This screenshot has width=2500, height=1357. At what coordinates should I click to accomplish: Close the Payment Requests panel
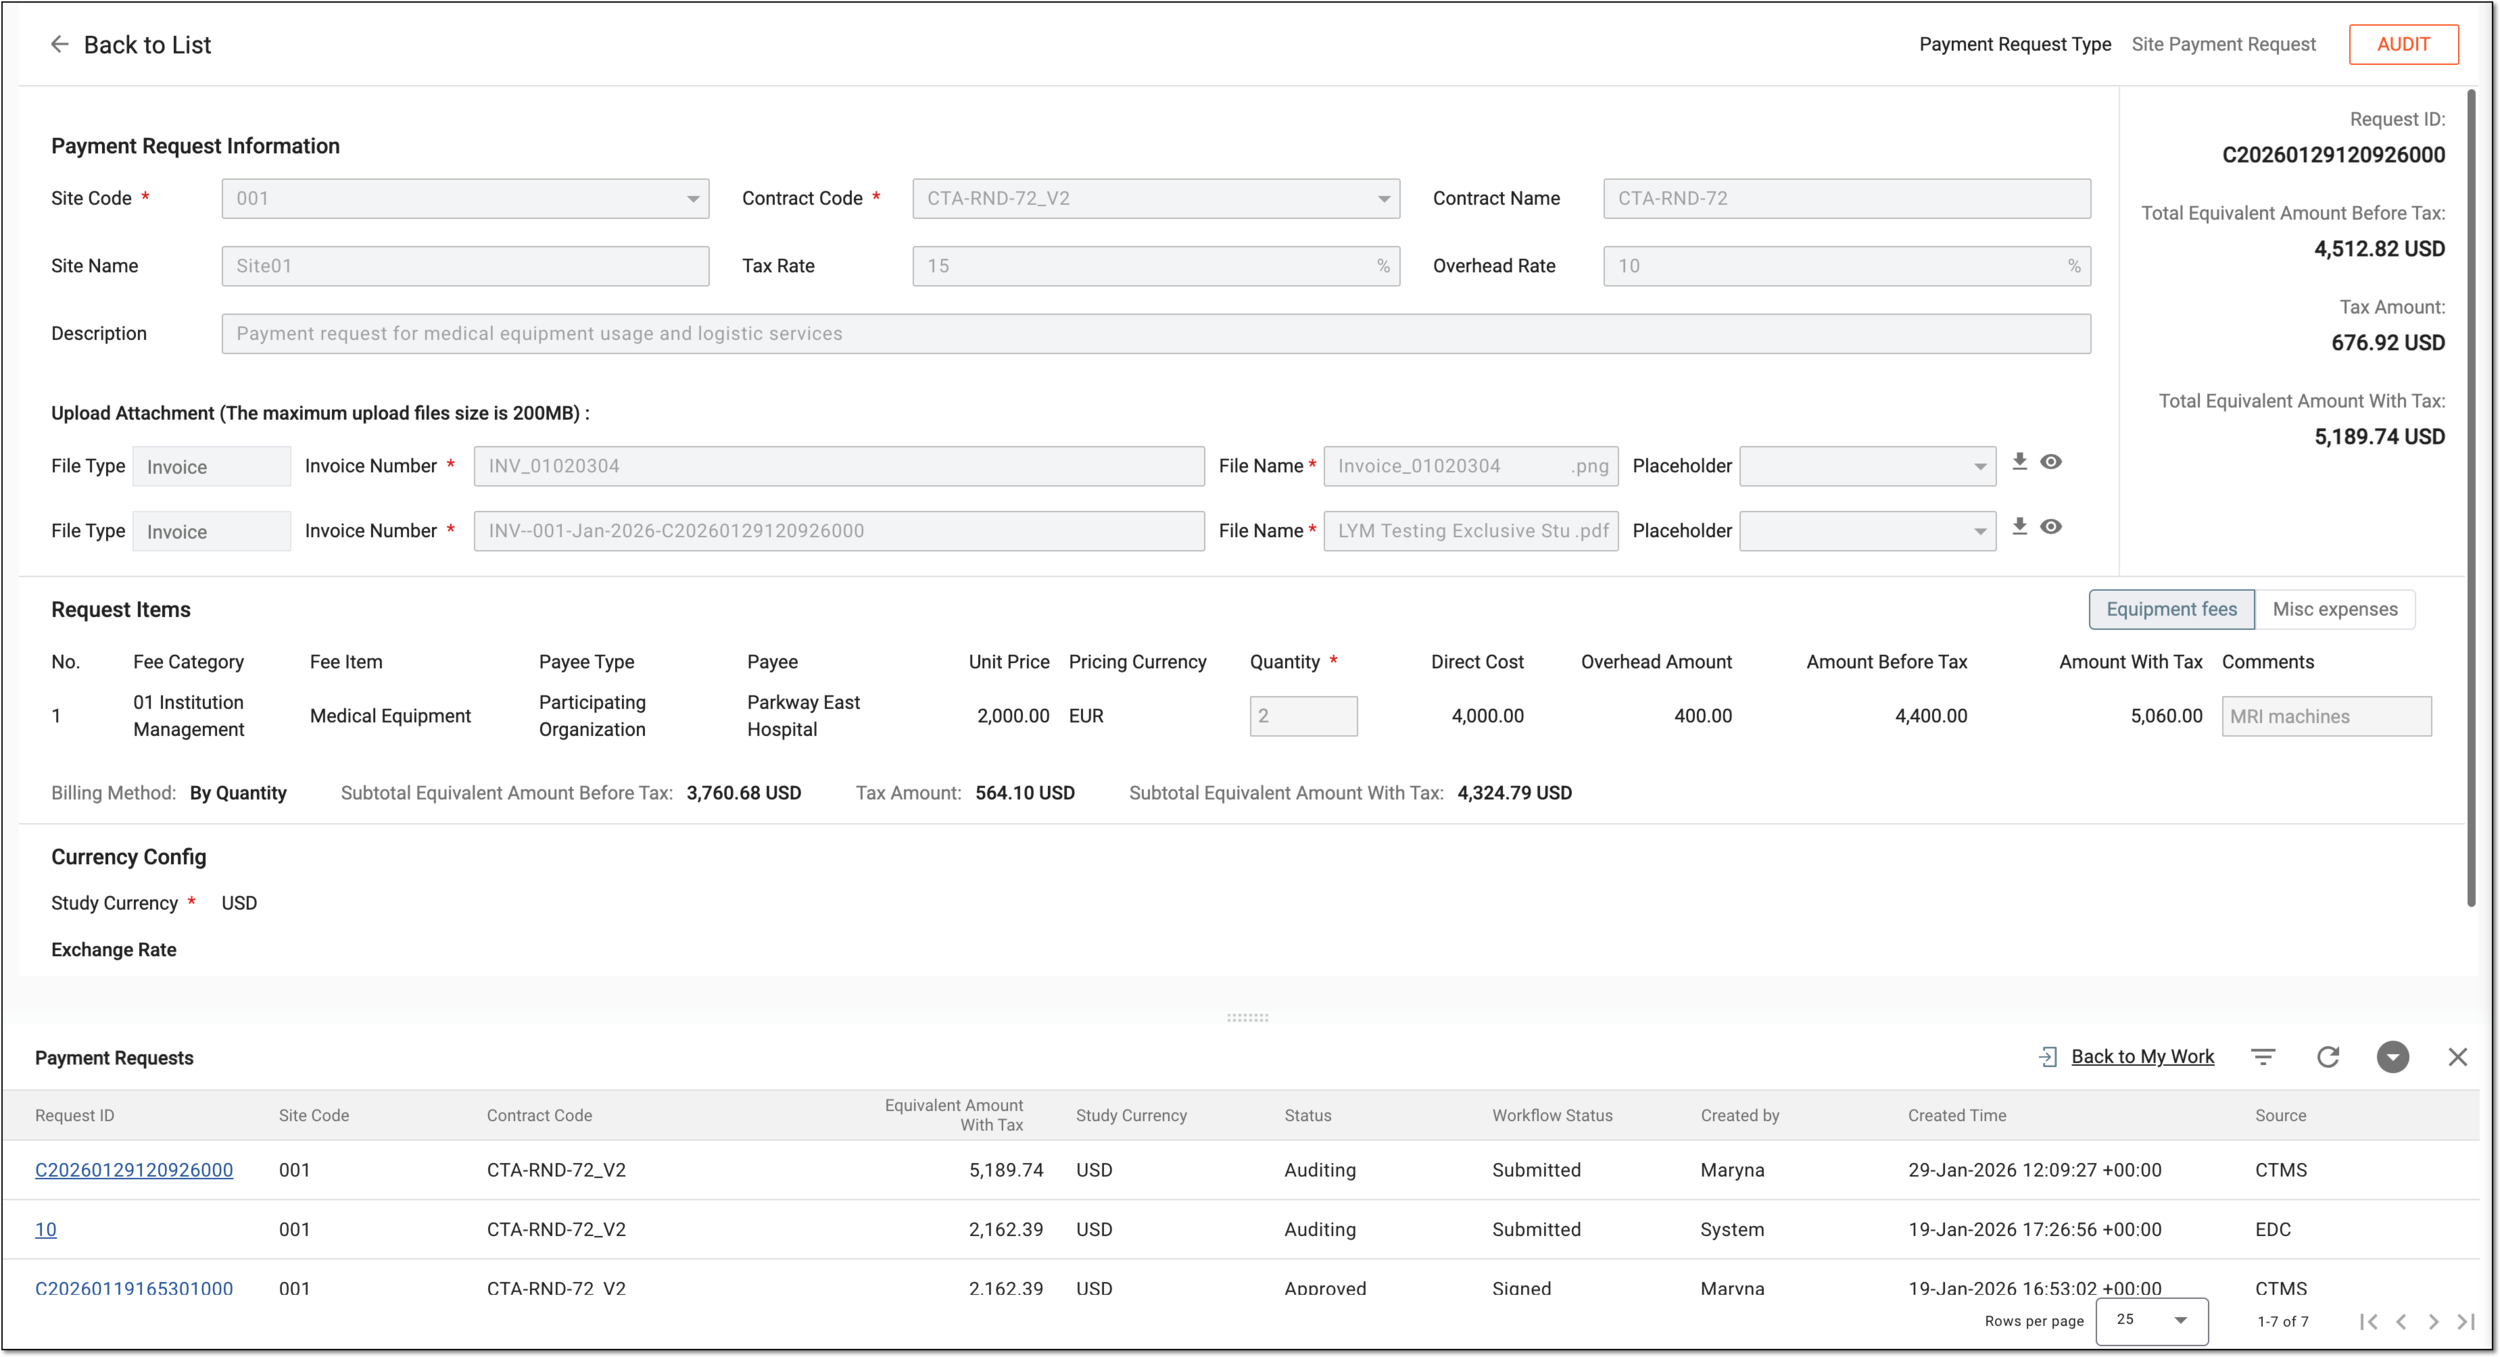[x=2458, y=1057]
